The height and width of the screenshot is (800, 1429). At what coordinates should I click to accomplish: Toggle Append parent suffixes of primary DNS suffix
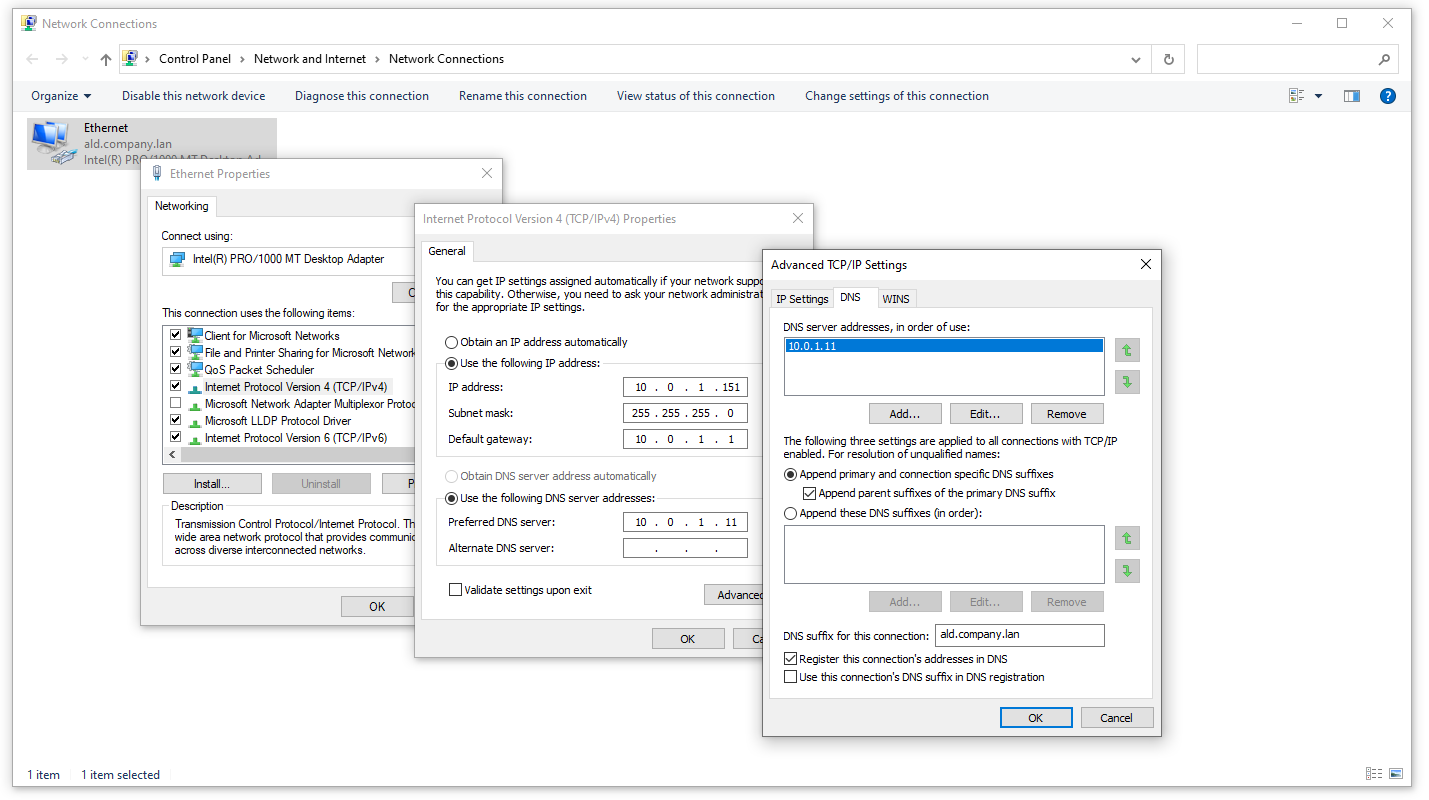[810, 493]
